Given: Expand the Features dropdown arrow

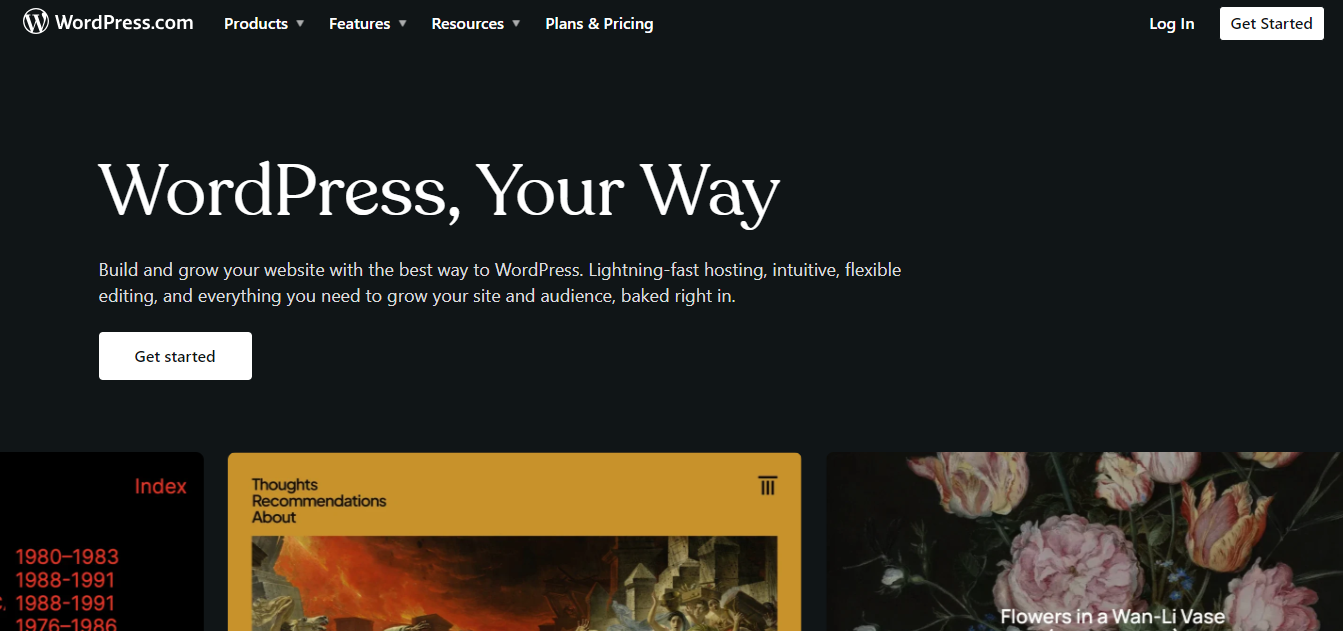Looking at the screenshot, I should pyautogui.click(x=402, y=23).
